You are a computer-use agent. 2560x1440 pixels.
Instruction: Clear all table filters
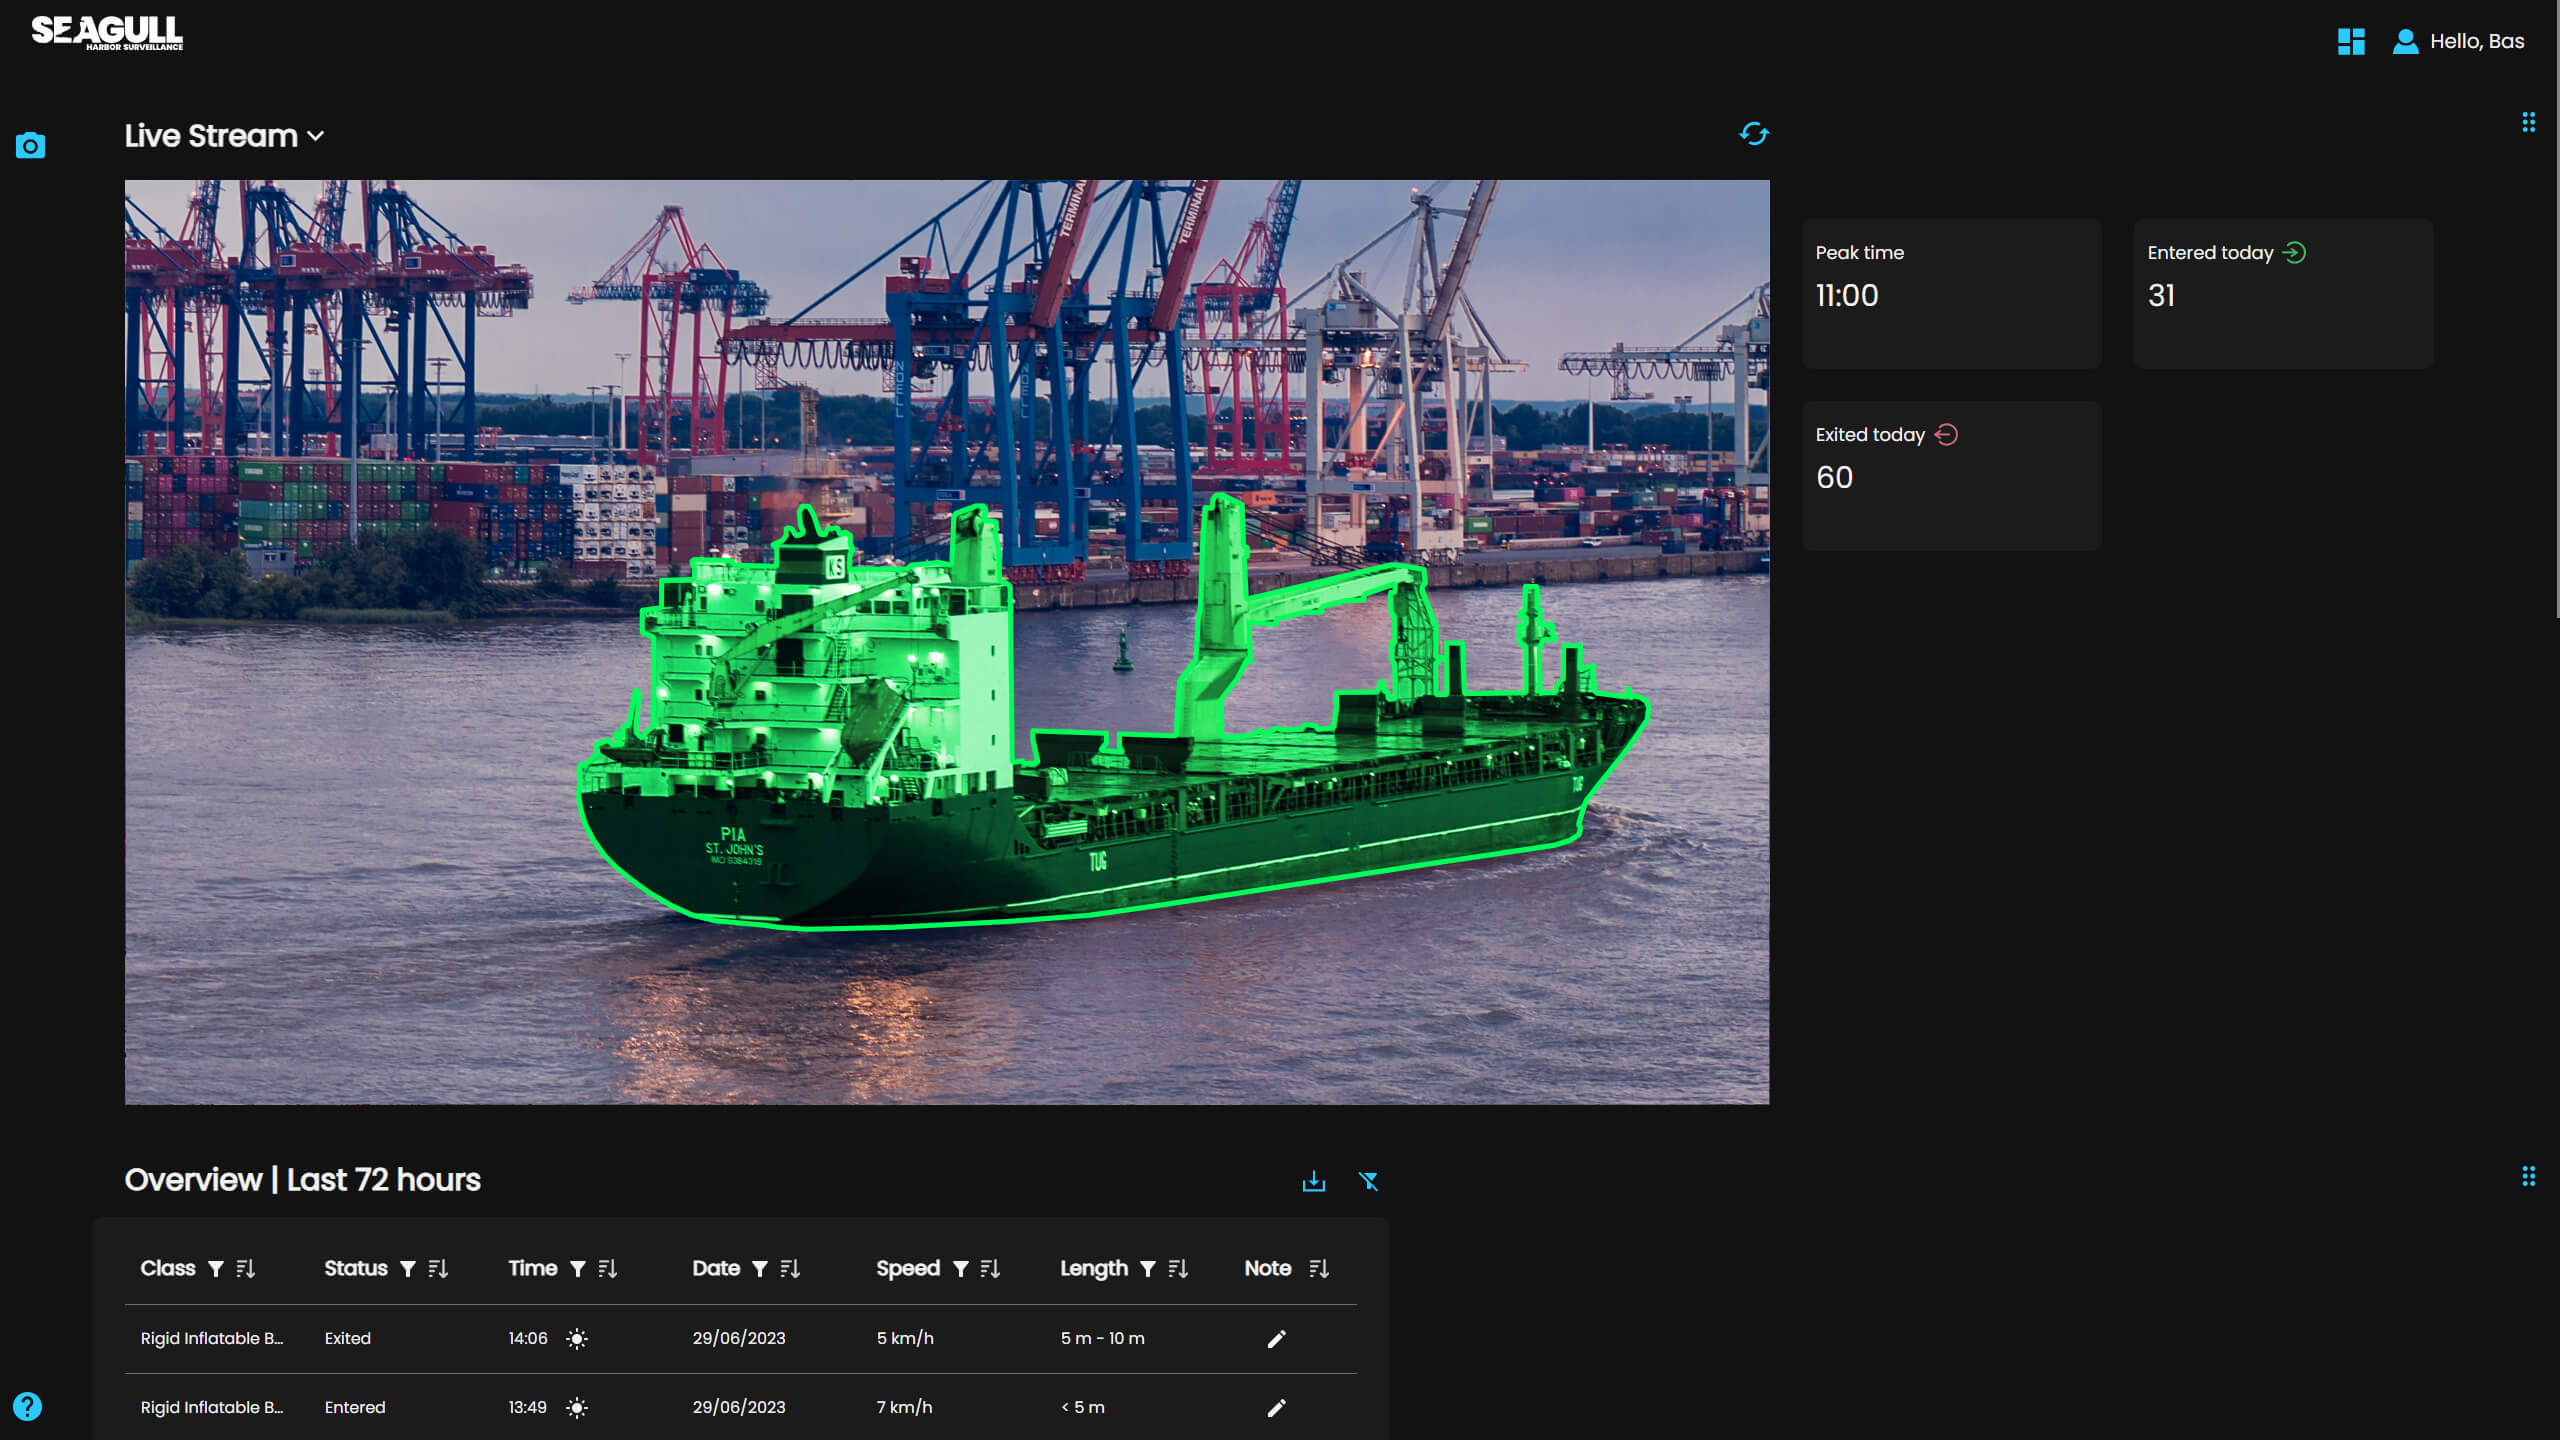click(x=1368, y=1181)
